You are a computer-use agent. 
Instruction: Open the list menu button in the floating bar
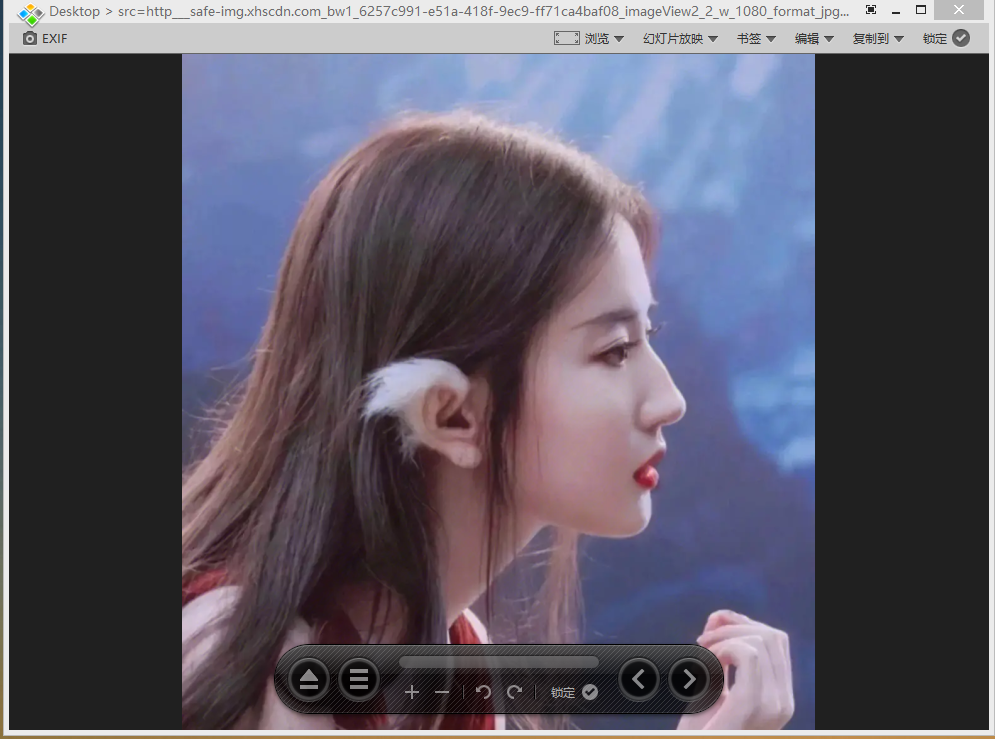click(359, 679)
